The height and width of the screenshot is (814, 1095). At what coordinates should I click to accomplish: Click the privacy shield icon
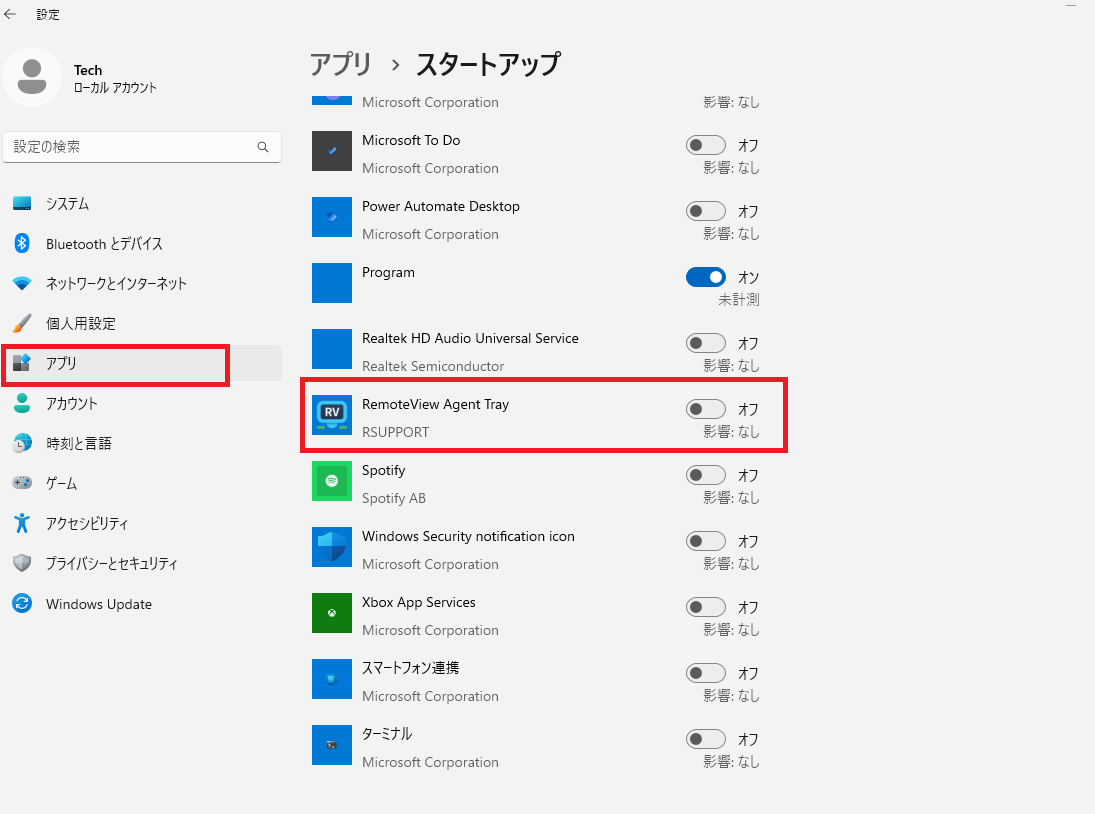(x=22, y=563)
